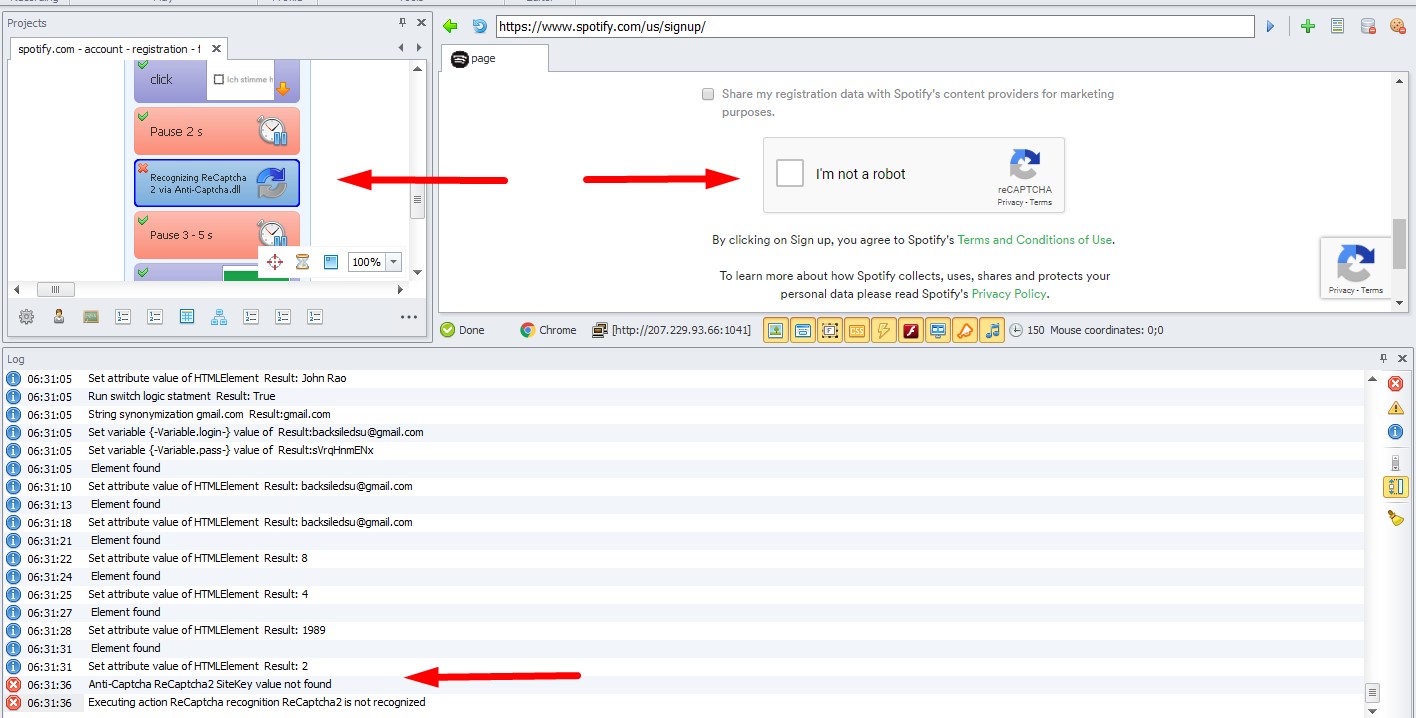Select log entry String synonymization gmail.com

pos(684,414)
